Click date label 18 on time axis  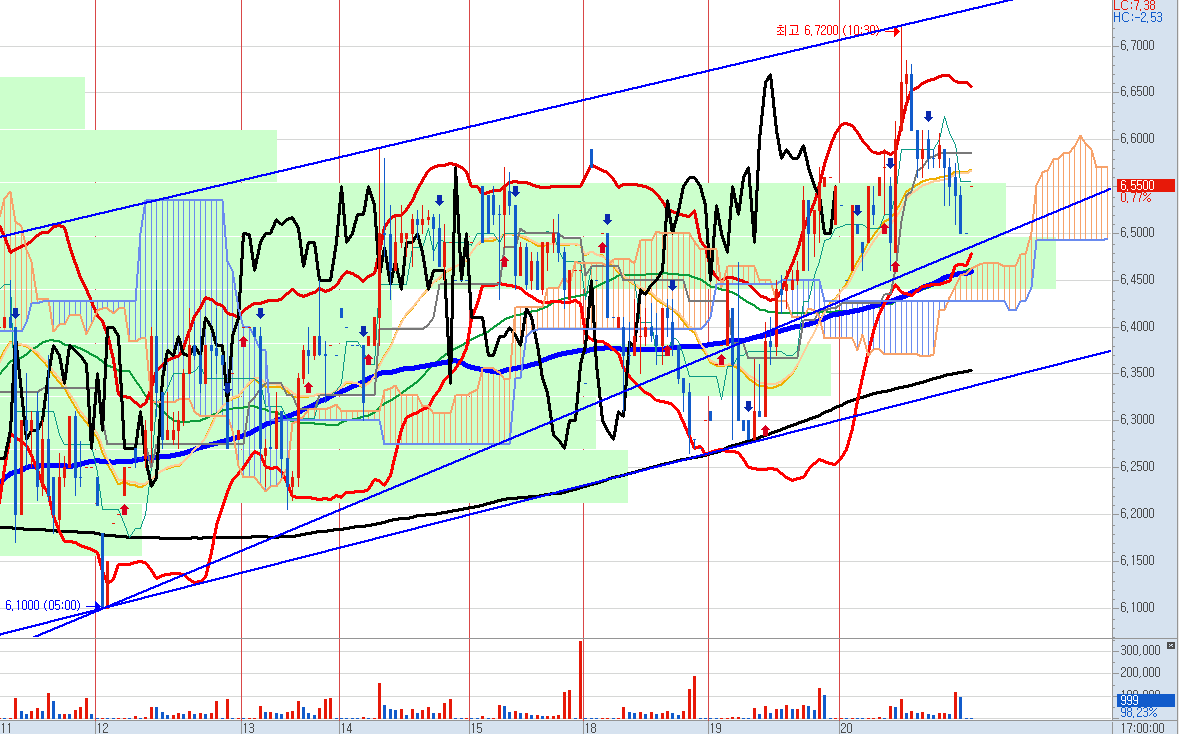[591, 728]
